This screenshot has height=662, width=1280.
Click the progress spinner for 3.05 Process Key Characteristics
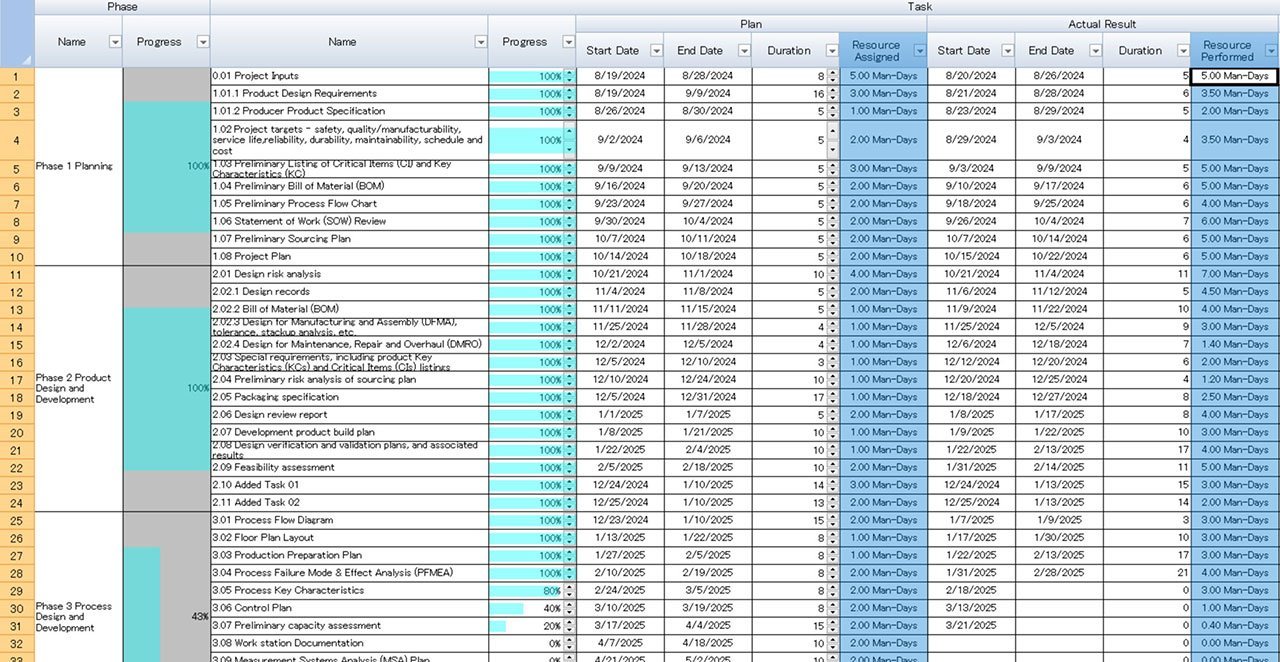[x=570, y=591]
